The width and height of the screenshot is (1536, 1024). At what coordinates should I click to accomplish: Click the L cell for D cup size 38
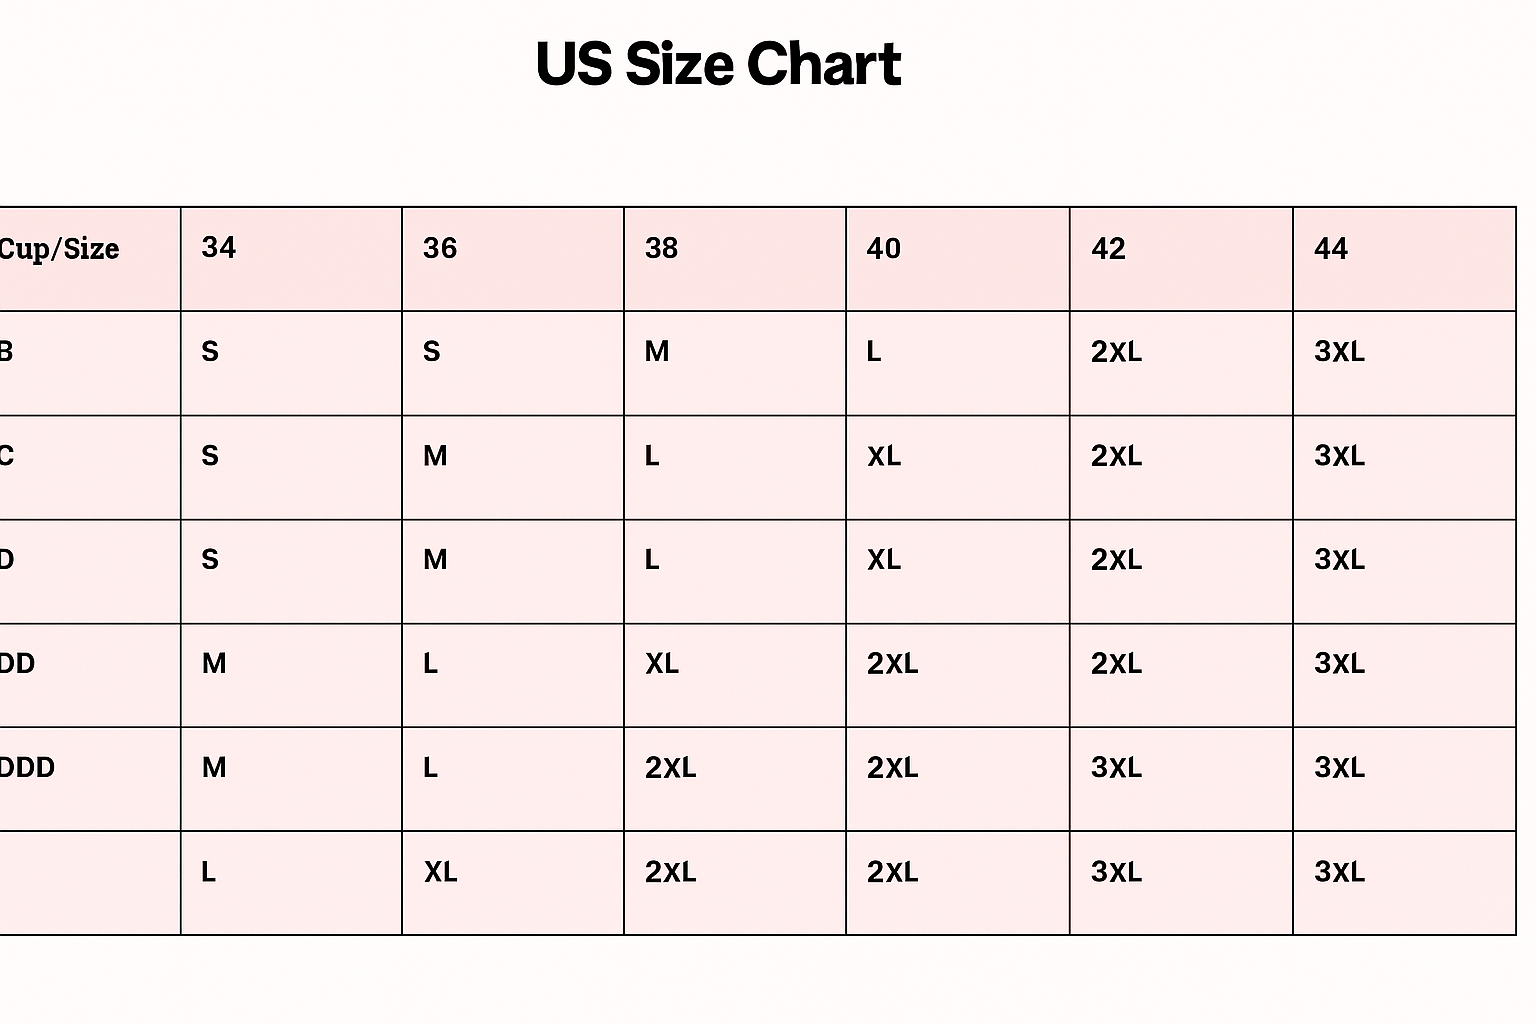(x=735, y=571)
